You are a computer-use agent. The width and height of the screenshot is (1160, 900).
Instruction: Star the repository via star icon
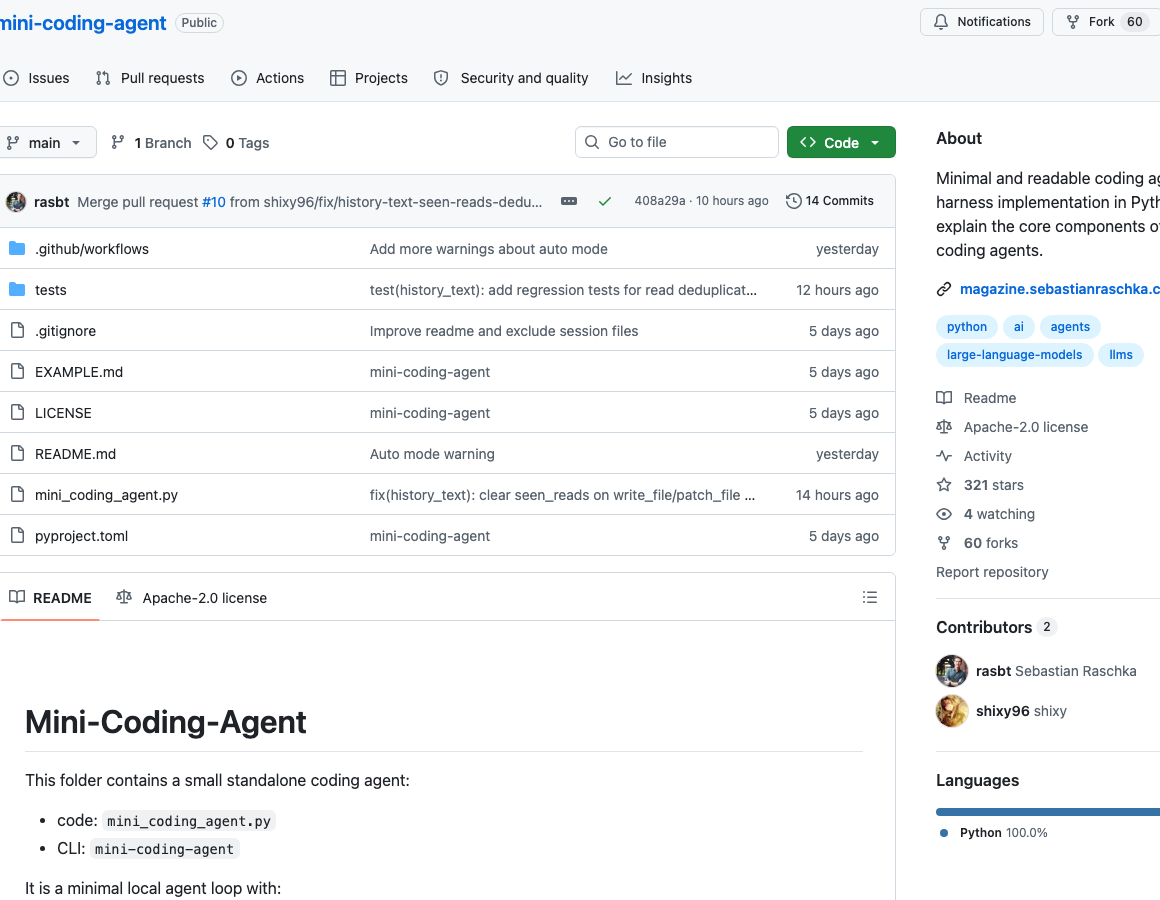click(x=943, y=485)
